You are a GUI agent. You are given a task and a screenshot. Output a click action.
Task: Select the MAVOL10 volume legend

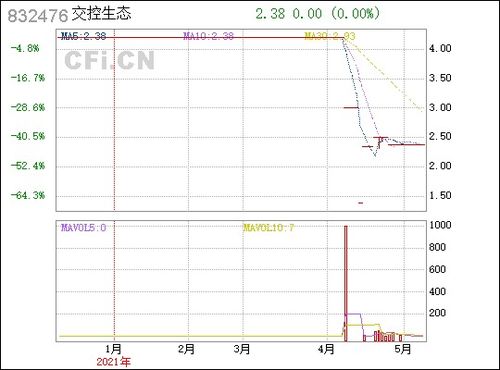coord(269,228)
